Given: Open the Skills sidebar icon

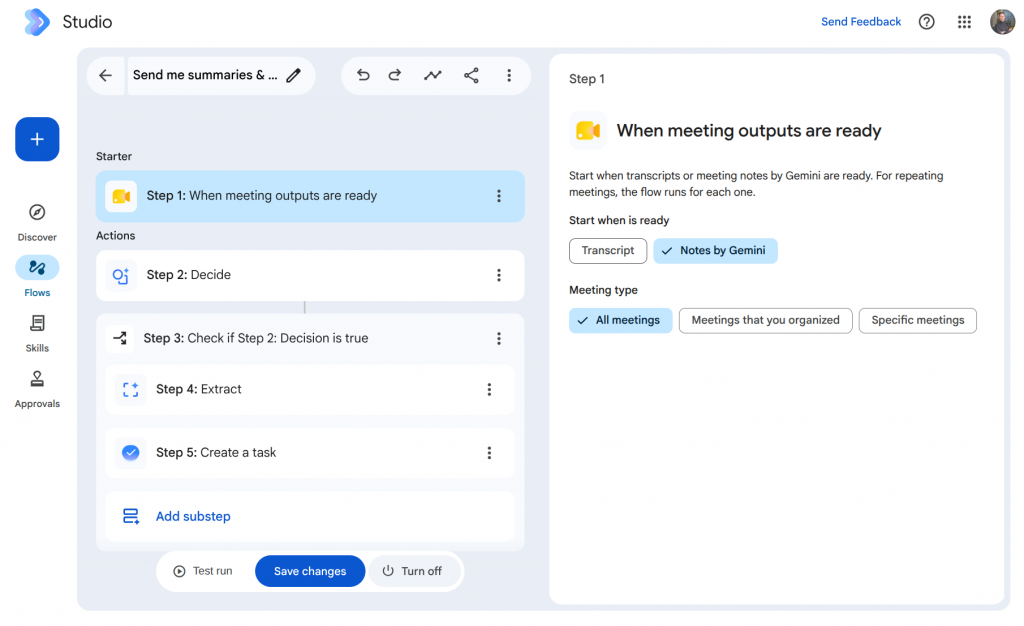Looking at the screenshot, I should 37,323.
